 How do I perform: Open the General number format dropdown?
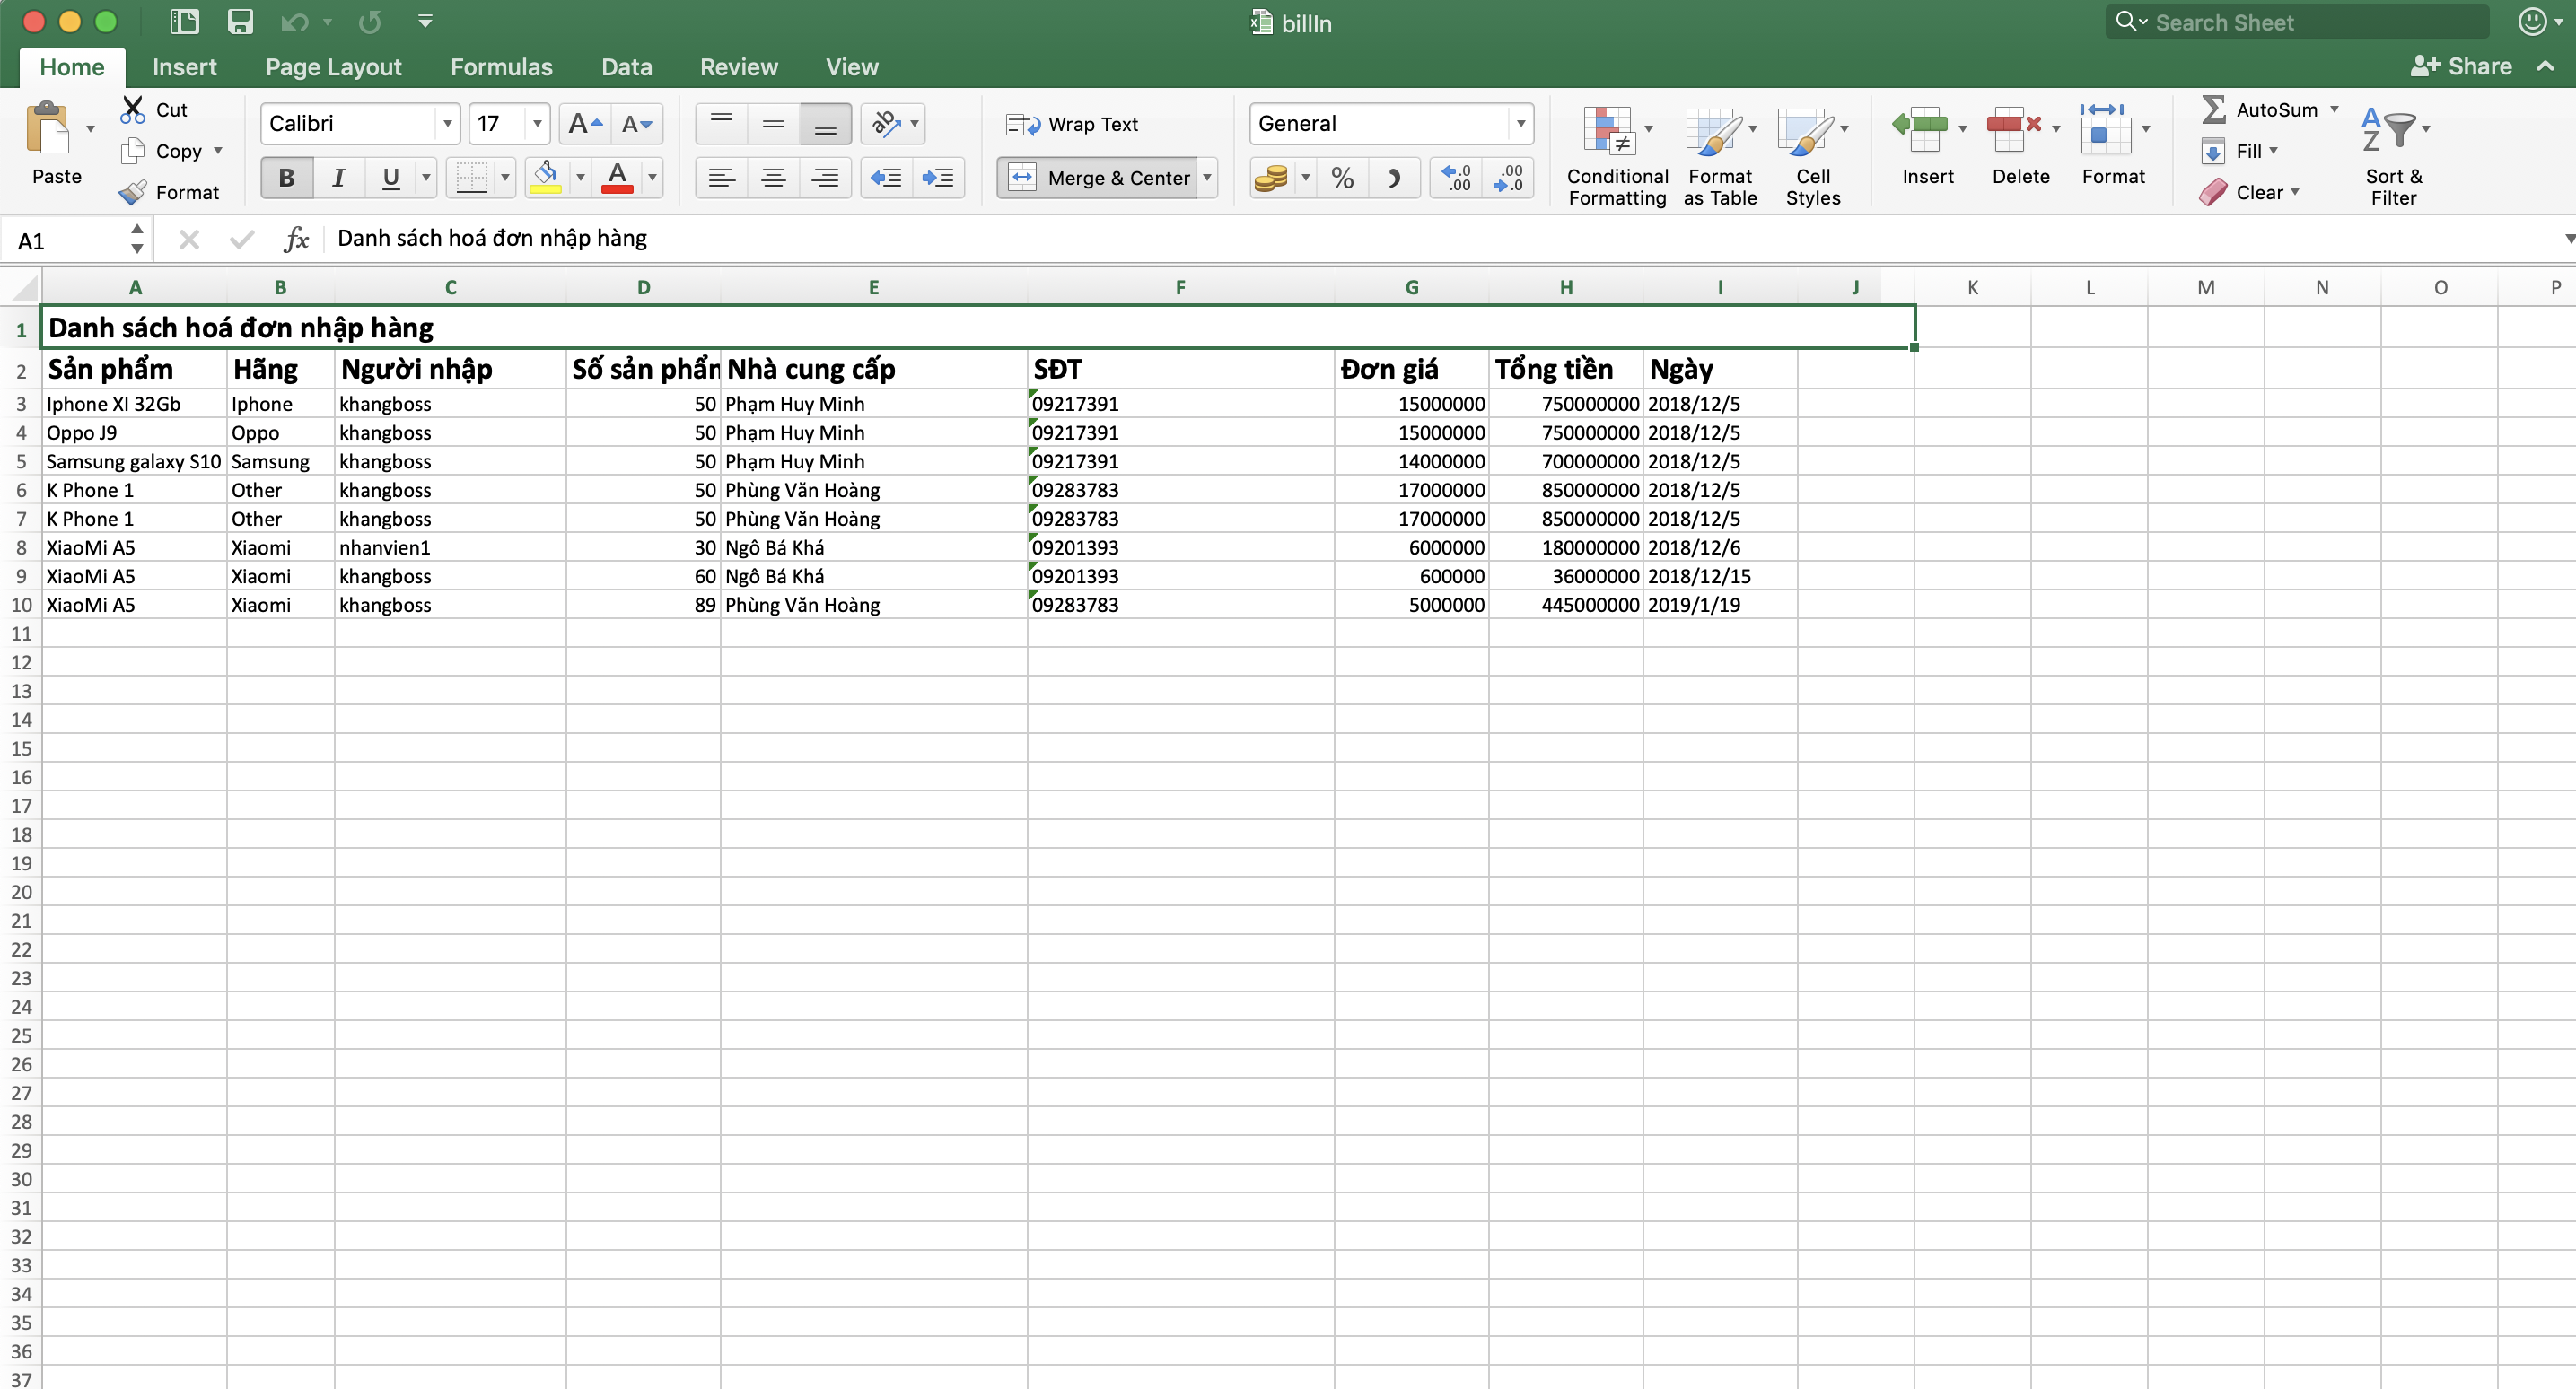[x=1520, y=124]
